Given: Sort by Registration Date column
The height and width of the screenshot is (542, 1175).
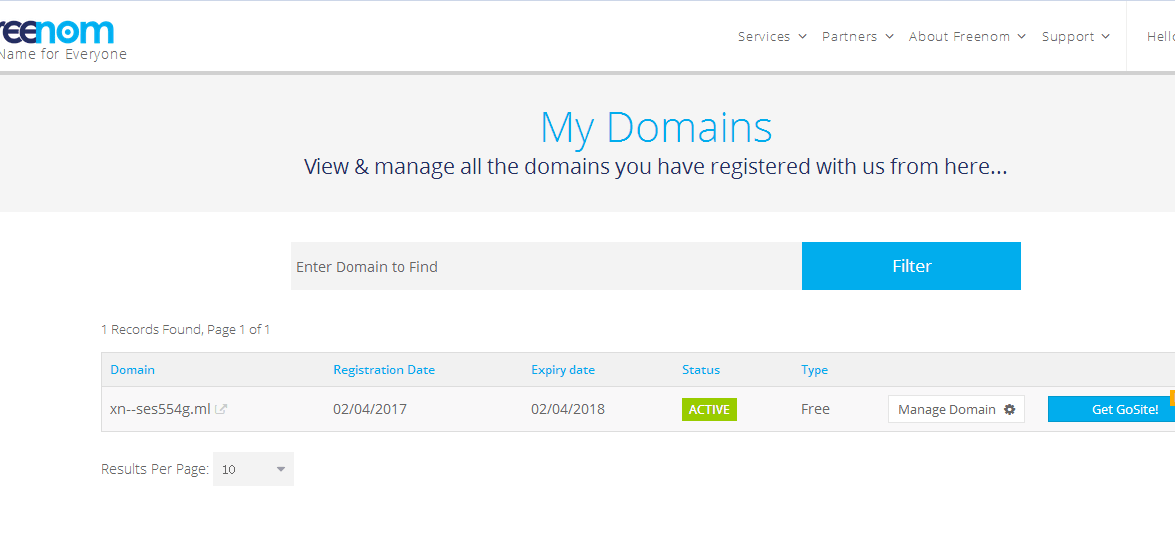Looking at the screenshot, I should pos(384,370).
